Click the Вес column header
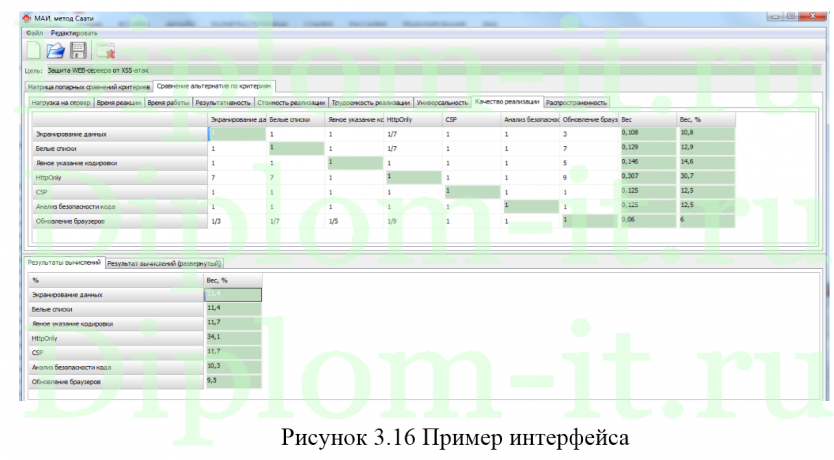The image size is (834, 460). (x=647, y=120)
